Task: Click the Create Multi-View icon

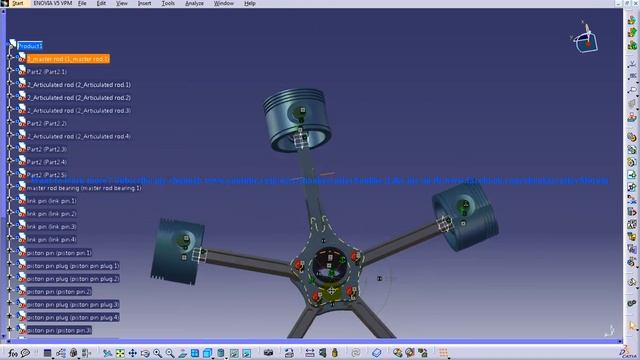Action: click(x=195, y=353)
